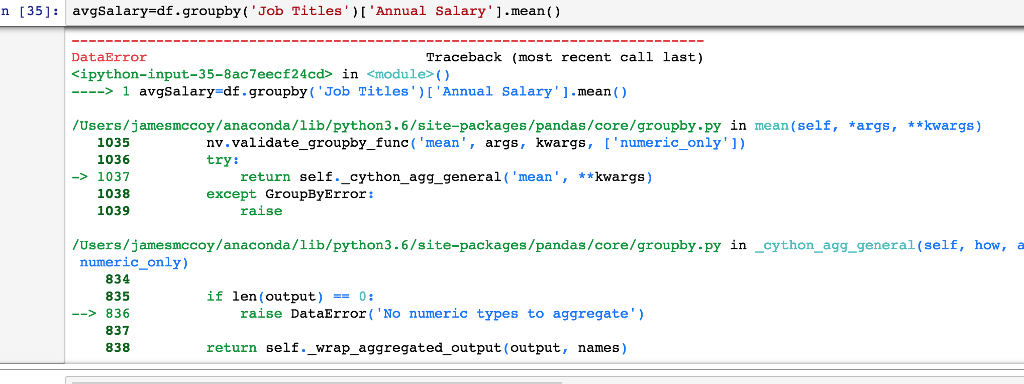The image size is (1024, 384).
Task: Click the arrow line 1 avgSalary traceback statement
Action: (349, 91)
